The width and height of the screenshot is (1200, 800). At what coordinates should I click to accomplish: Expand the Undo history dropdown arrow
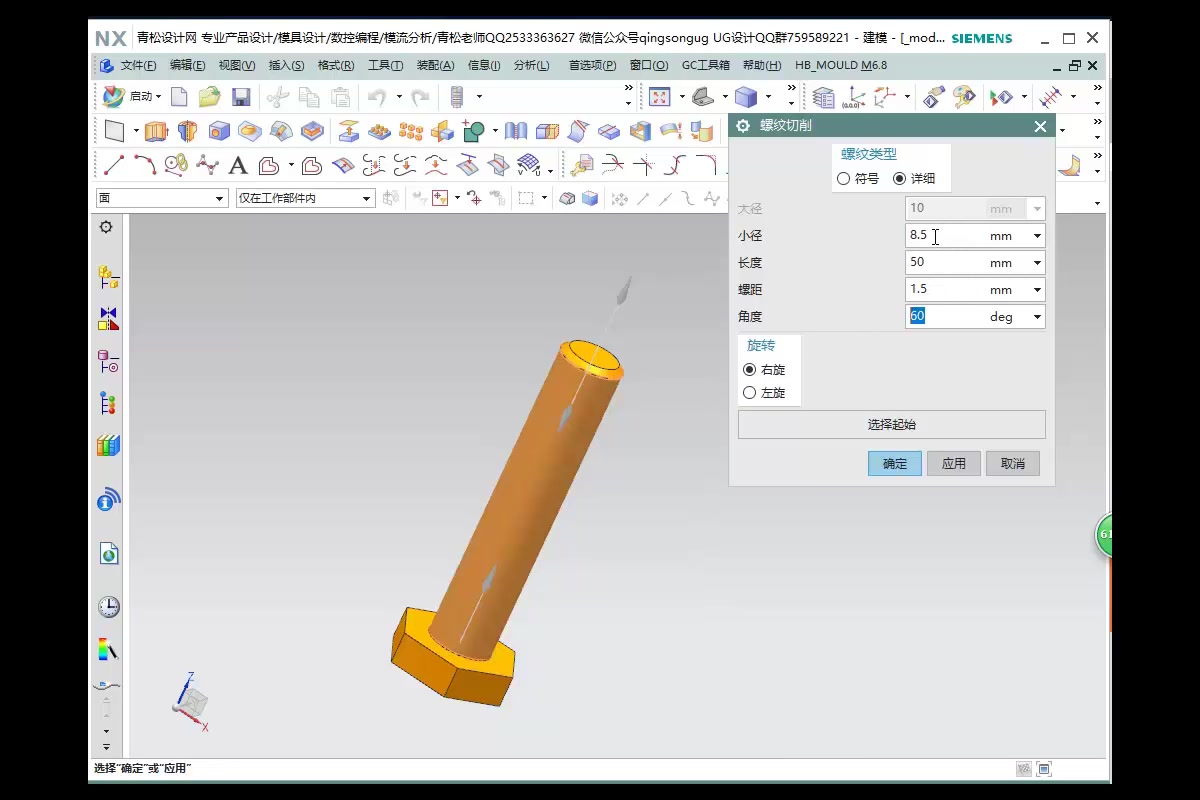[398, 97]
